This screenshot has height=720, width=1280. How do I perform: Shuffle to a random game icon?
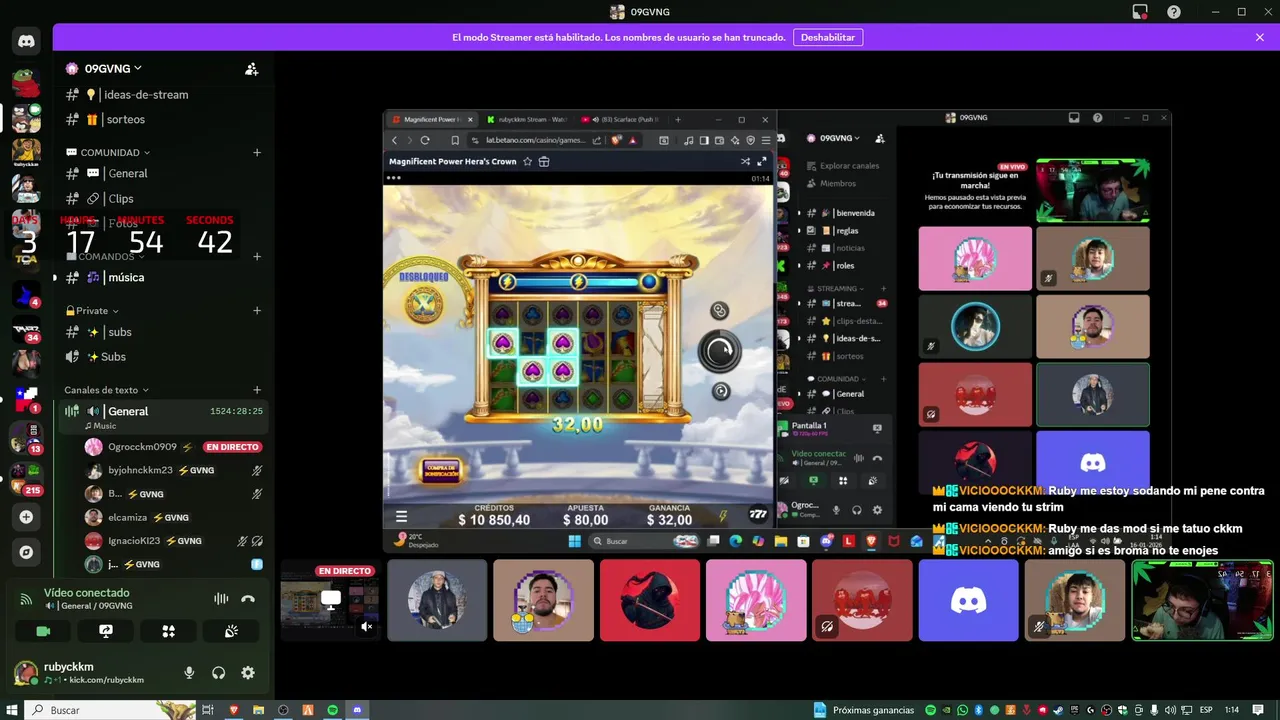pyautogui.click(x=745, y=161)
